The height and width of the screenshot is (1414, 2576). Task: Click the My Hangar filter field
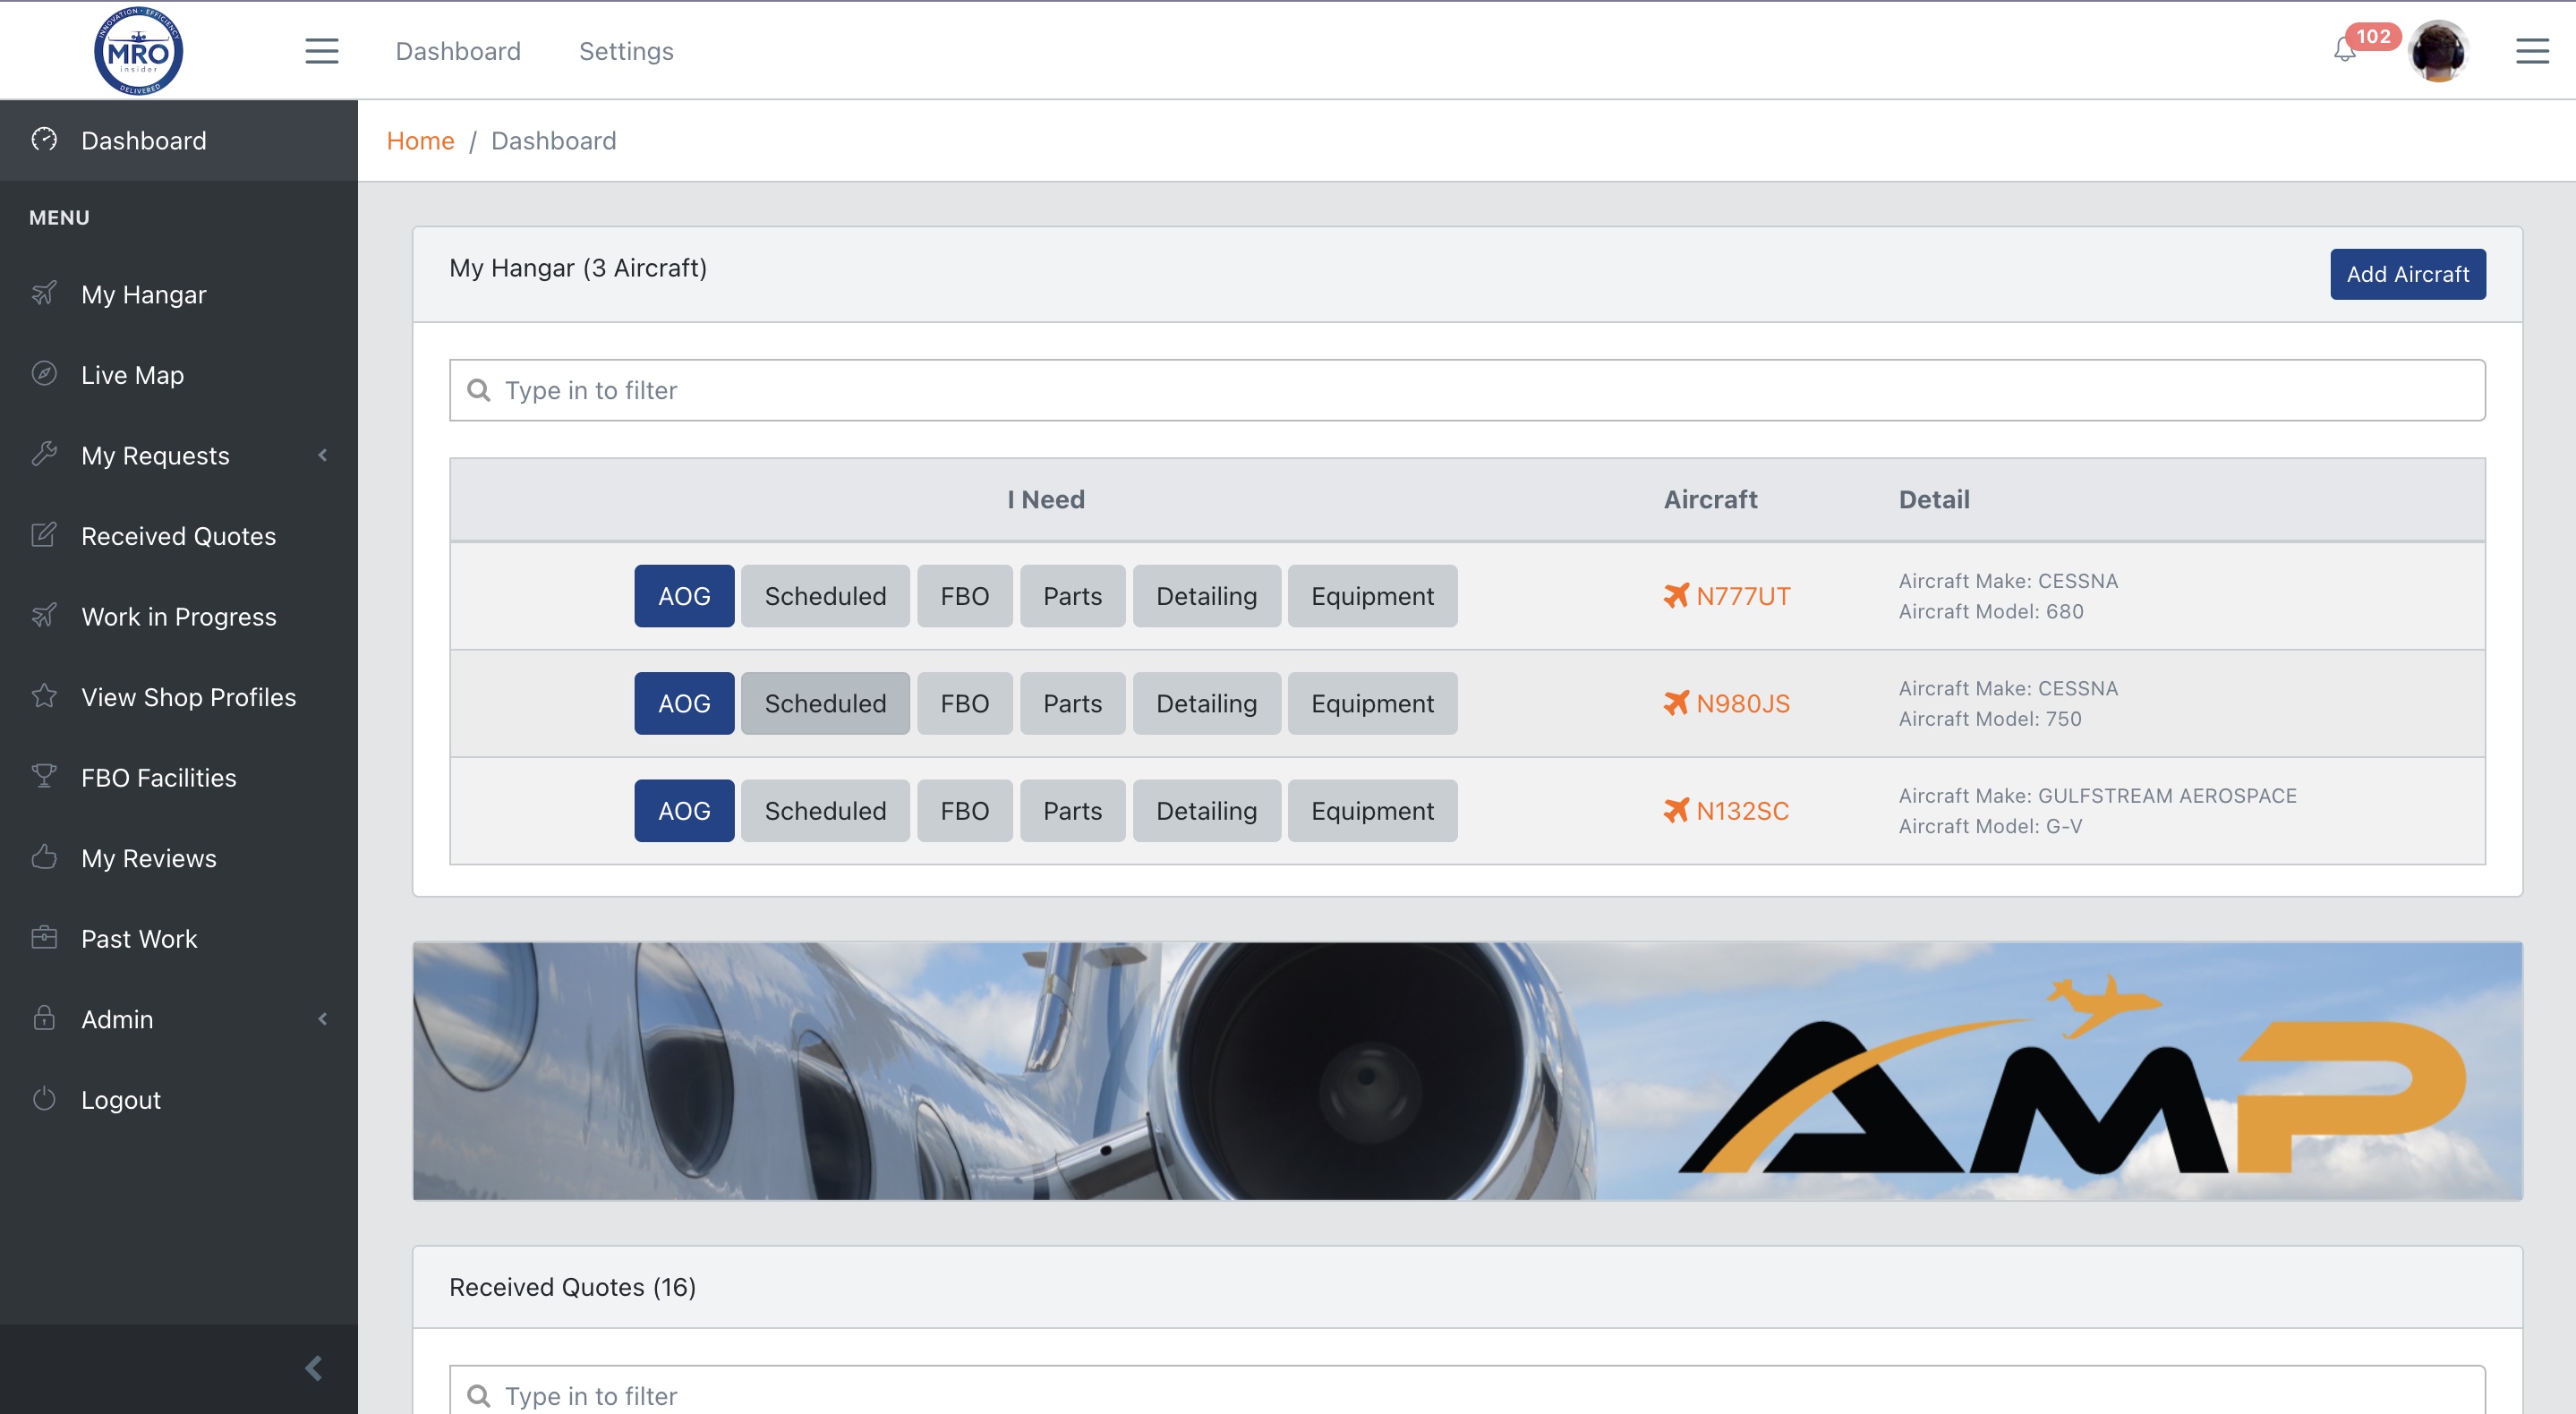(x=1466, y=390)
